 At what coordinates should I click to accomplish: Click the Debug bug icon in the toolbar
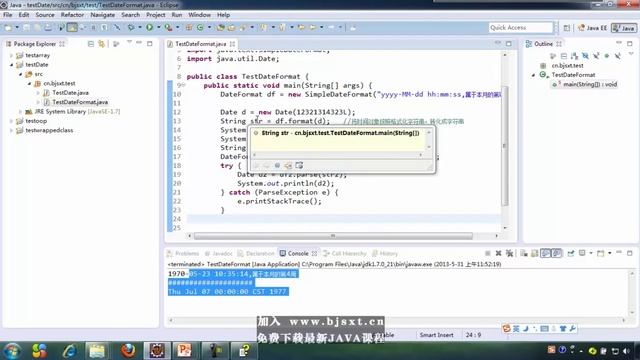point(131,27)
